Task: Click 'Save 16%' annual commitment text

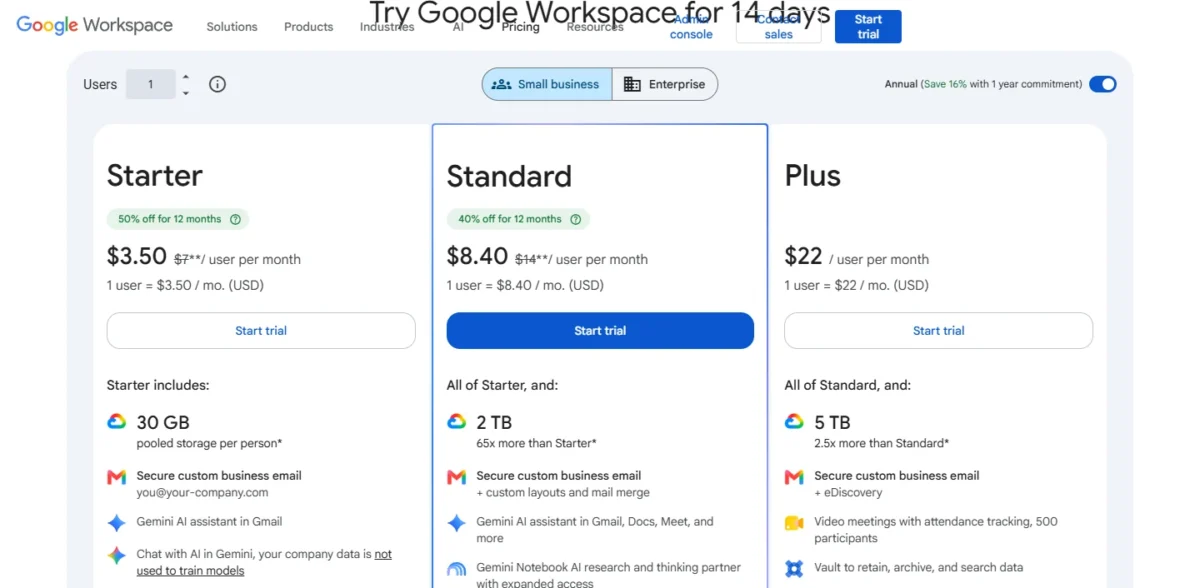Action: click(x=944, y=84)
